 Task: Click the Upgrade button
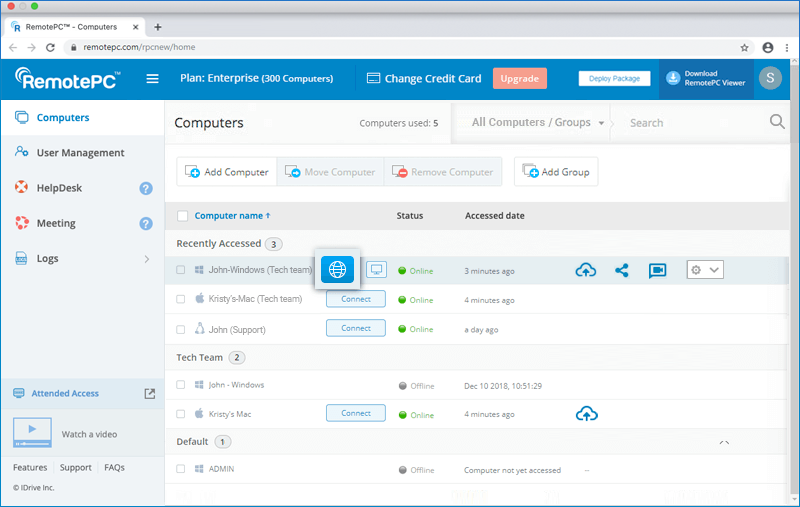[519, 79]
